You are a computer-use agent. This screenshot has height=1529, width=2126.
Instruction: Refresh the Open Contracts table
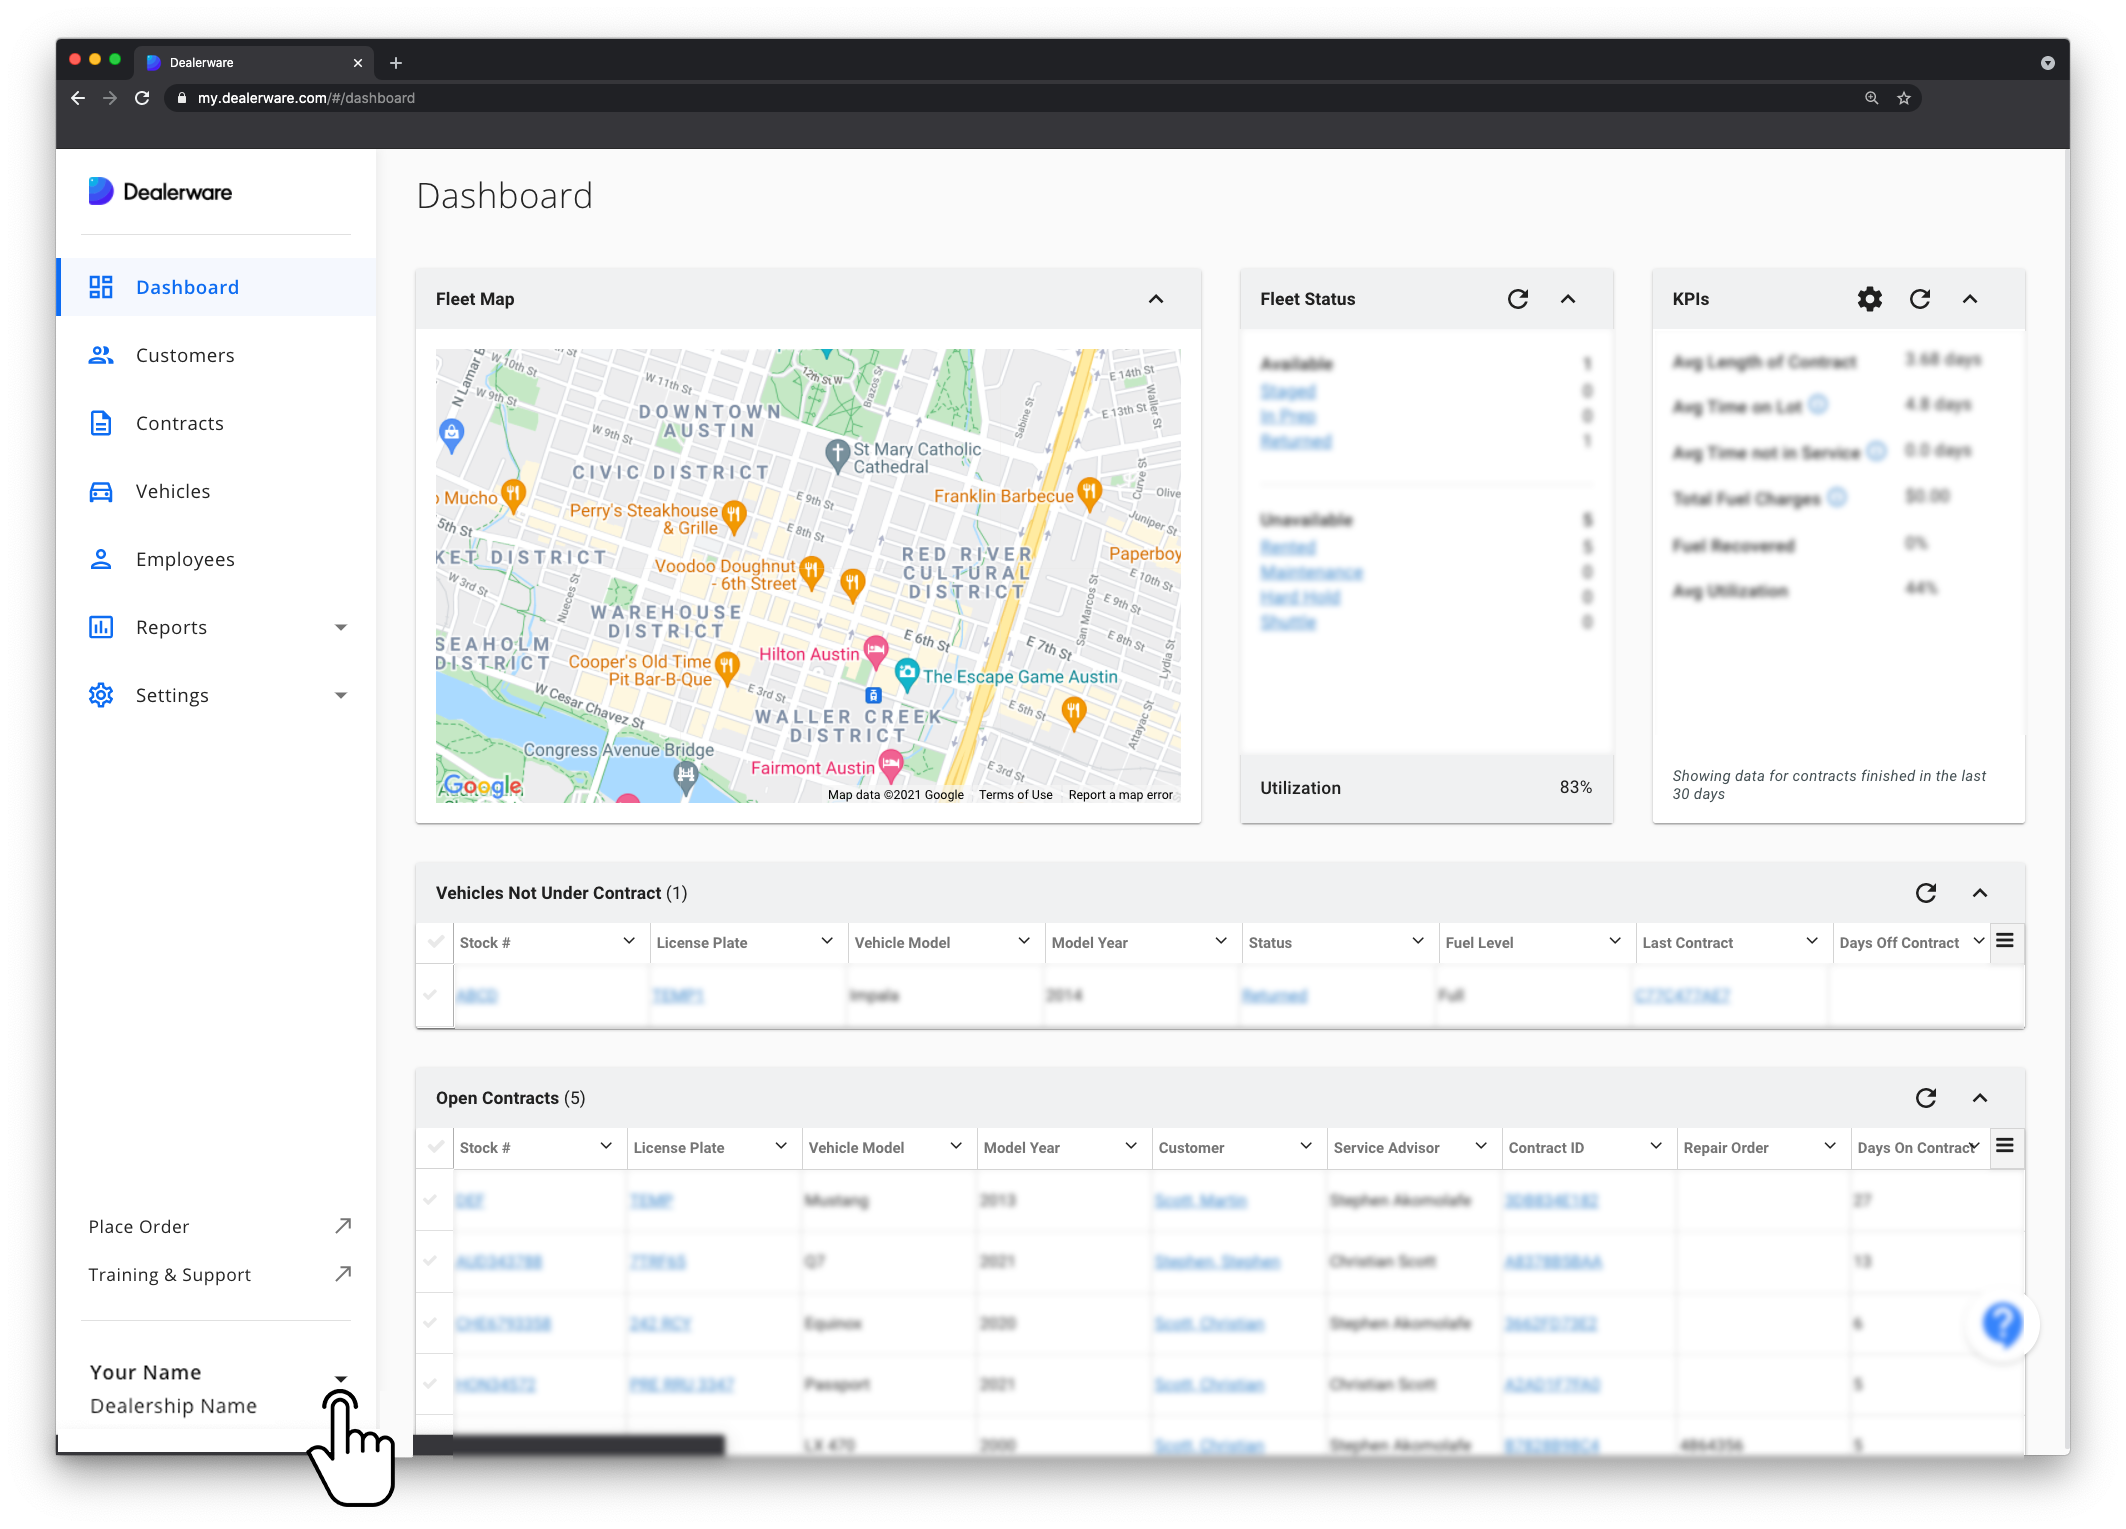coord(1926,1098)
